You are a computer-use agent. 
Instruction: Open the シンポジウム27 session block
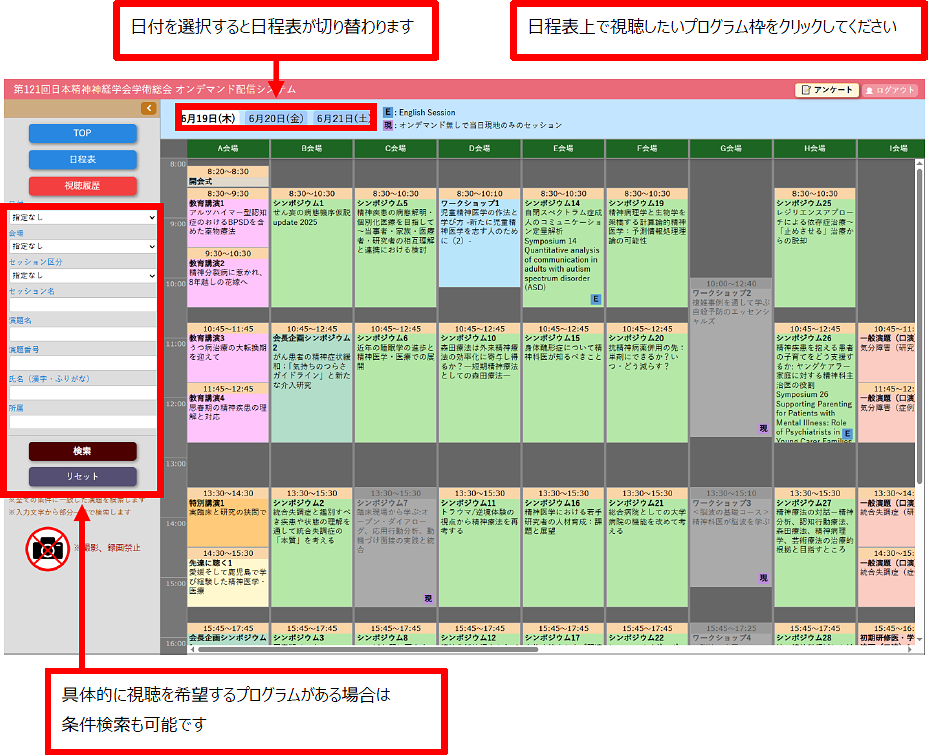815,547
